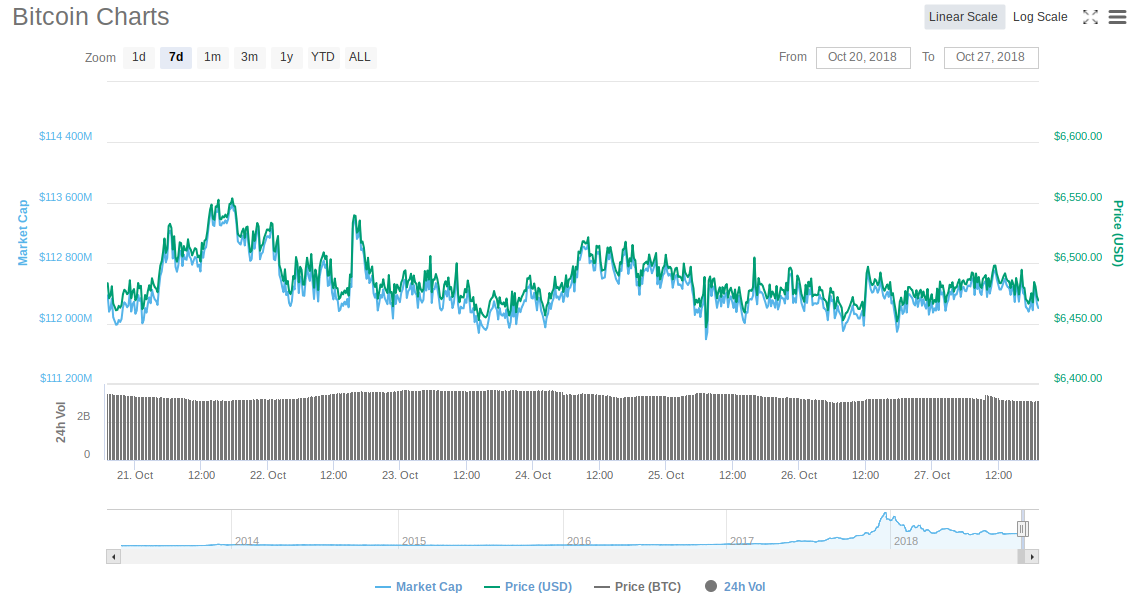Screen dimensions: 1133x600
Task: Click the $113 600M market cap label
Action: [x=66, y=197]
